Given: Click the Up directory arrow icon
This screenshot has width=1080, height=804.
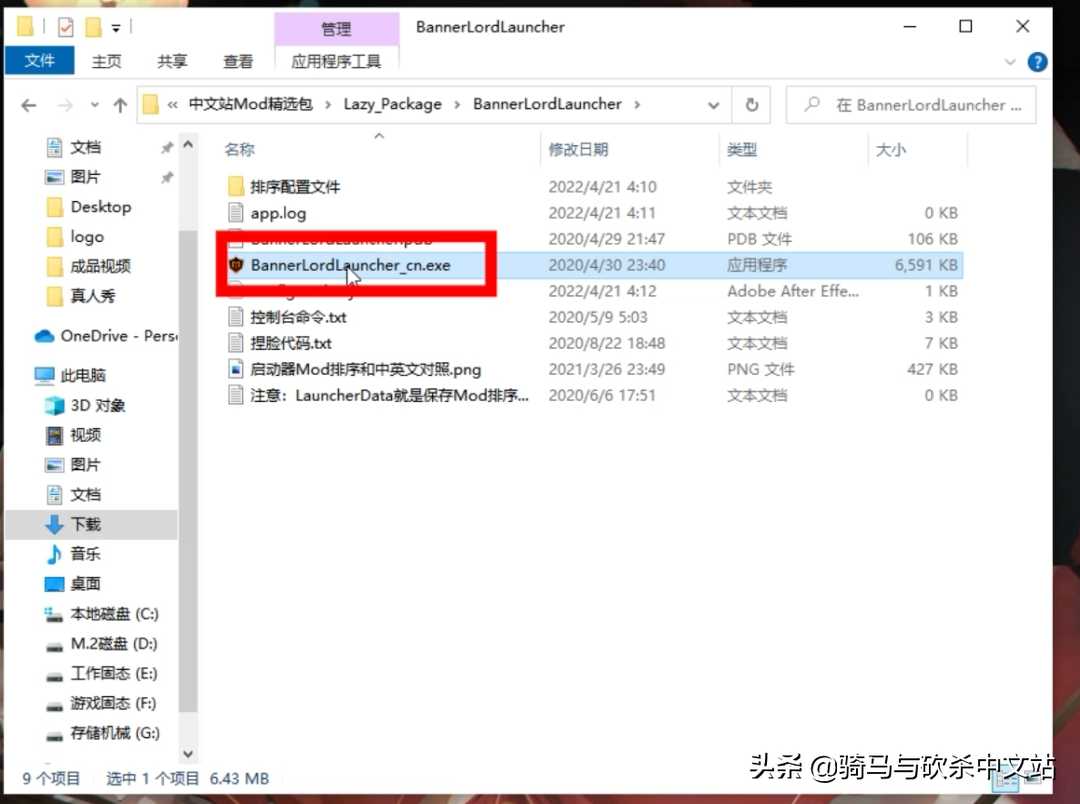Looking at the screenshot, I should (120, 105).
